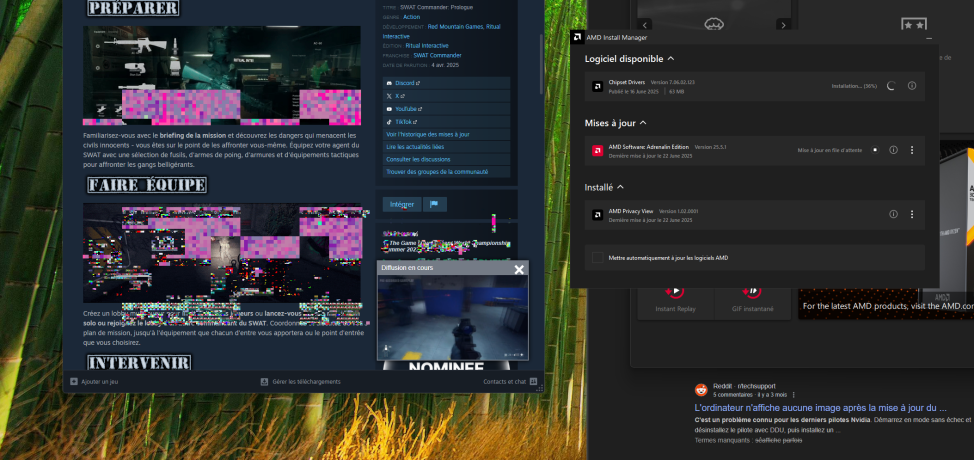
Task: Click the Diffusion en cours video thumbnail
Action: [x=452, y=317]
